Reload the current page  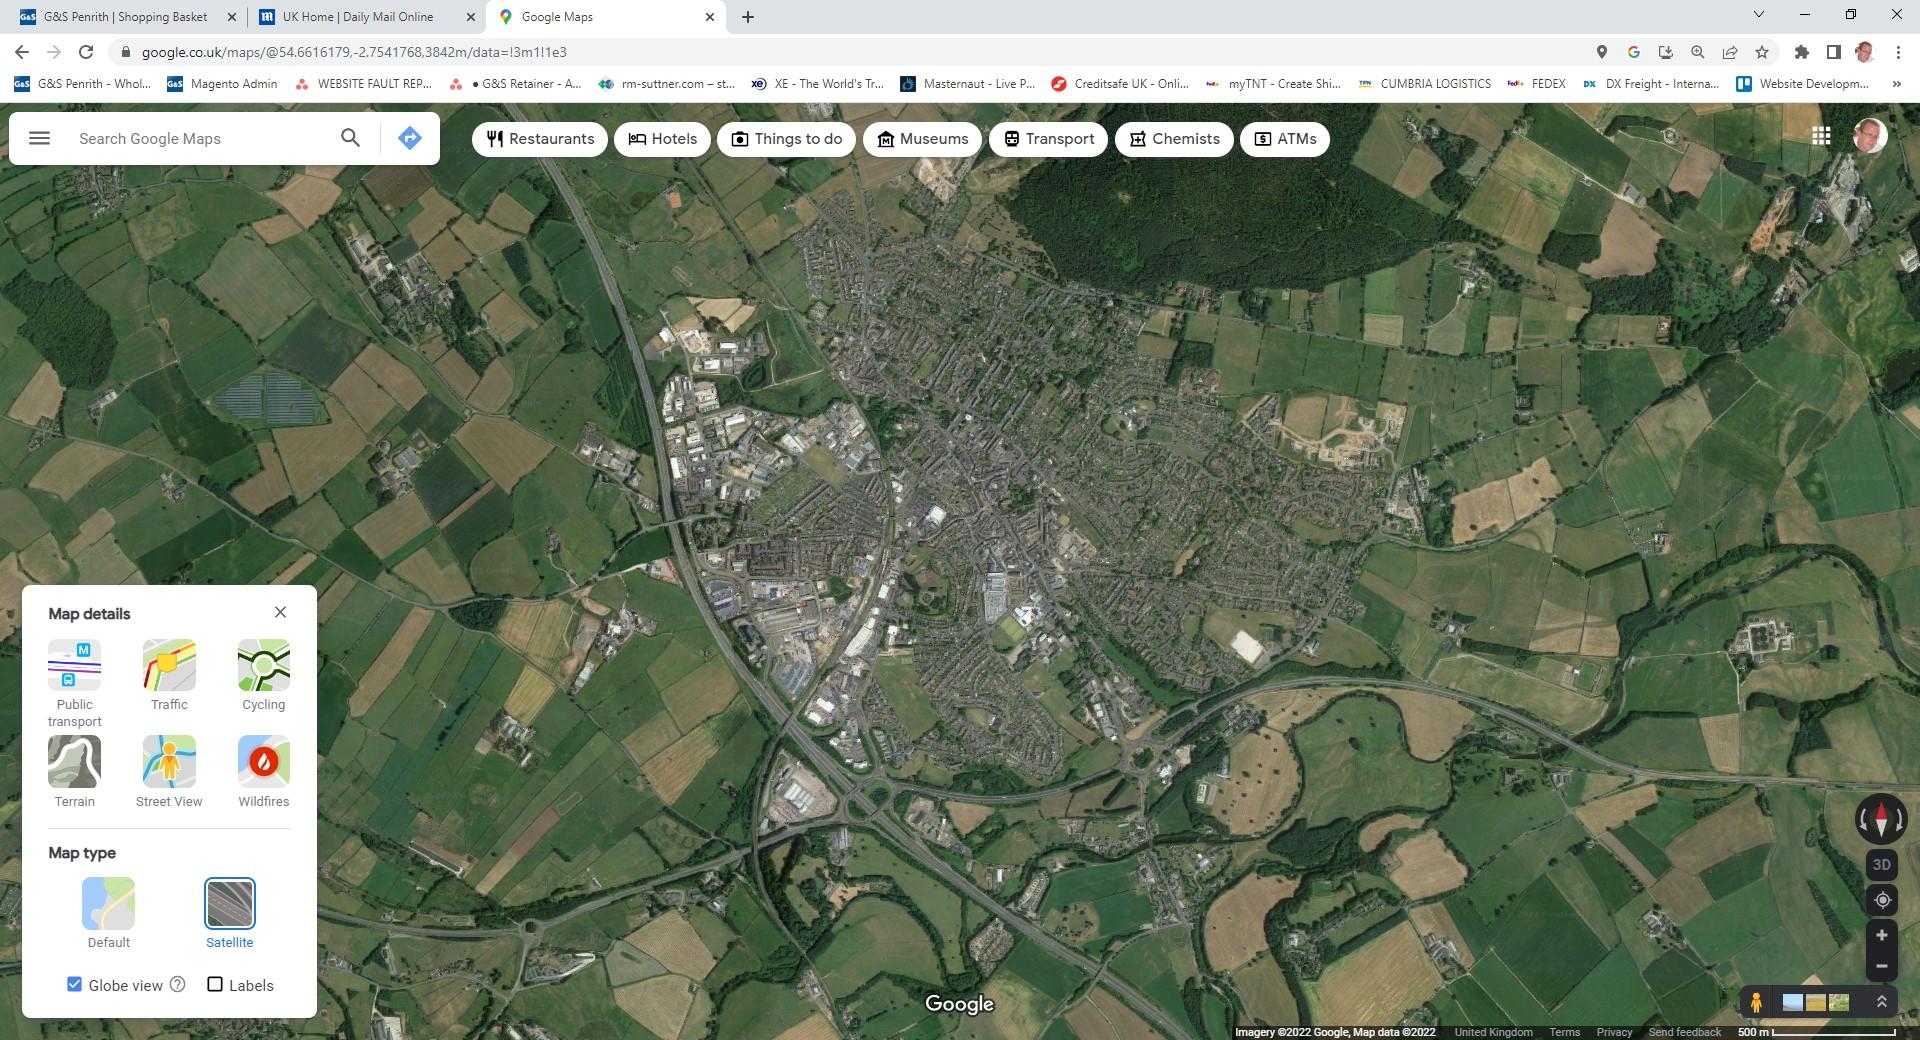coord(86,52)
